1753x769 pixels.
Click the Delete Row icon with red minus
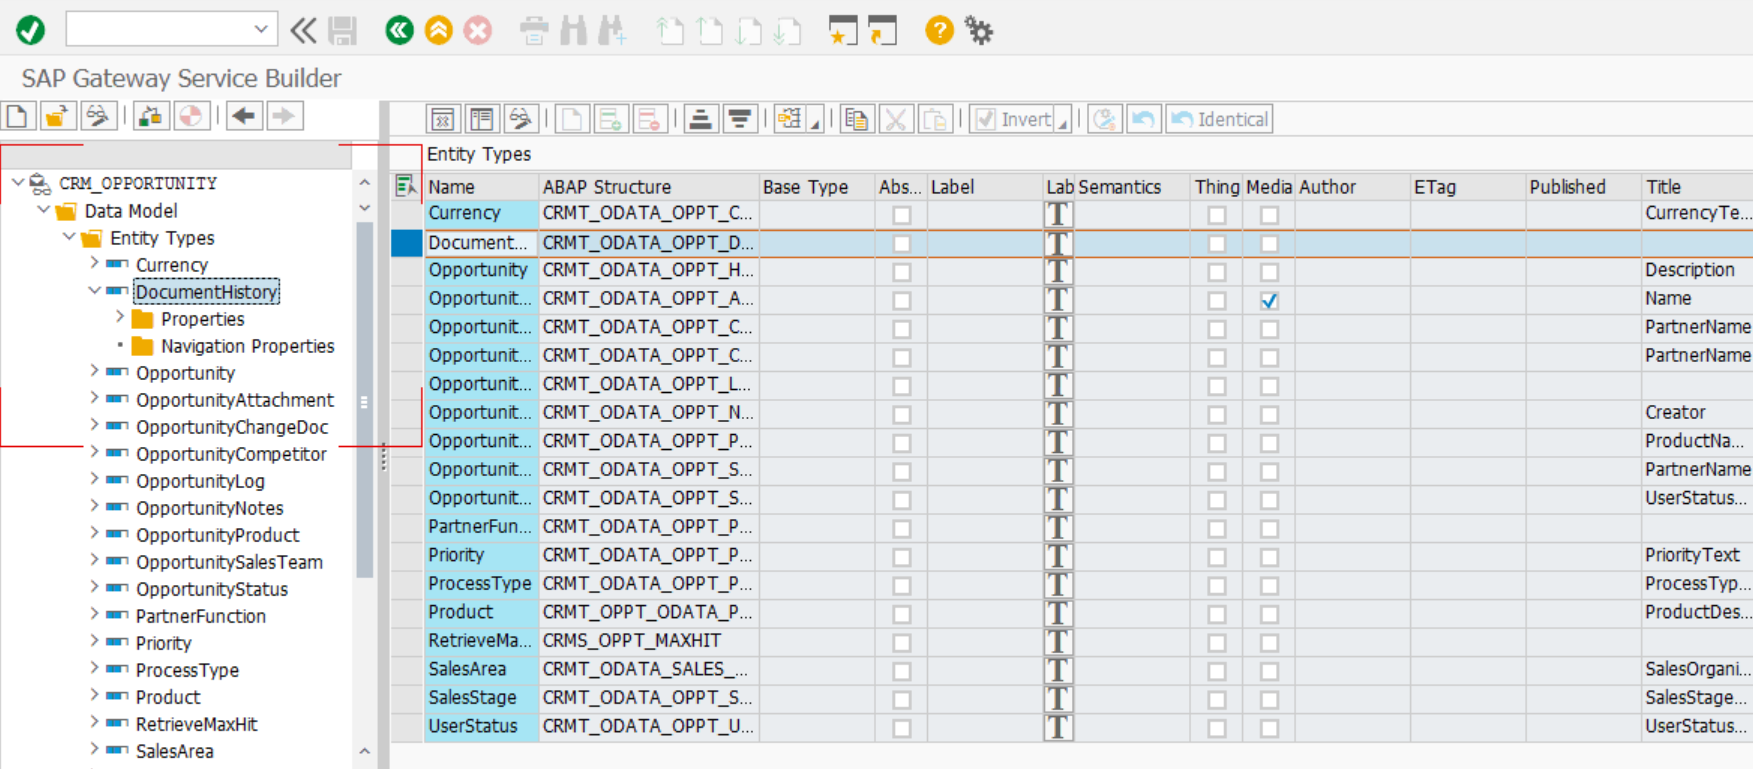pos(650,120)
